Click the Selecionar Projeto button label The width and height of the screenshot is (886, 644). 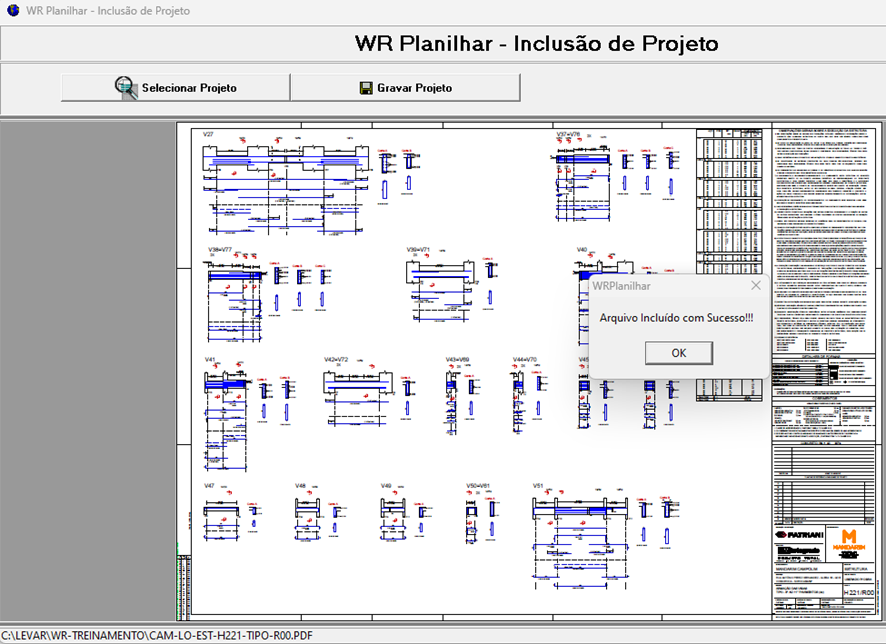189,88
